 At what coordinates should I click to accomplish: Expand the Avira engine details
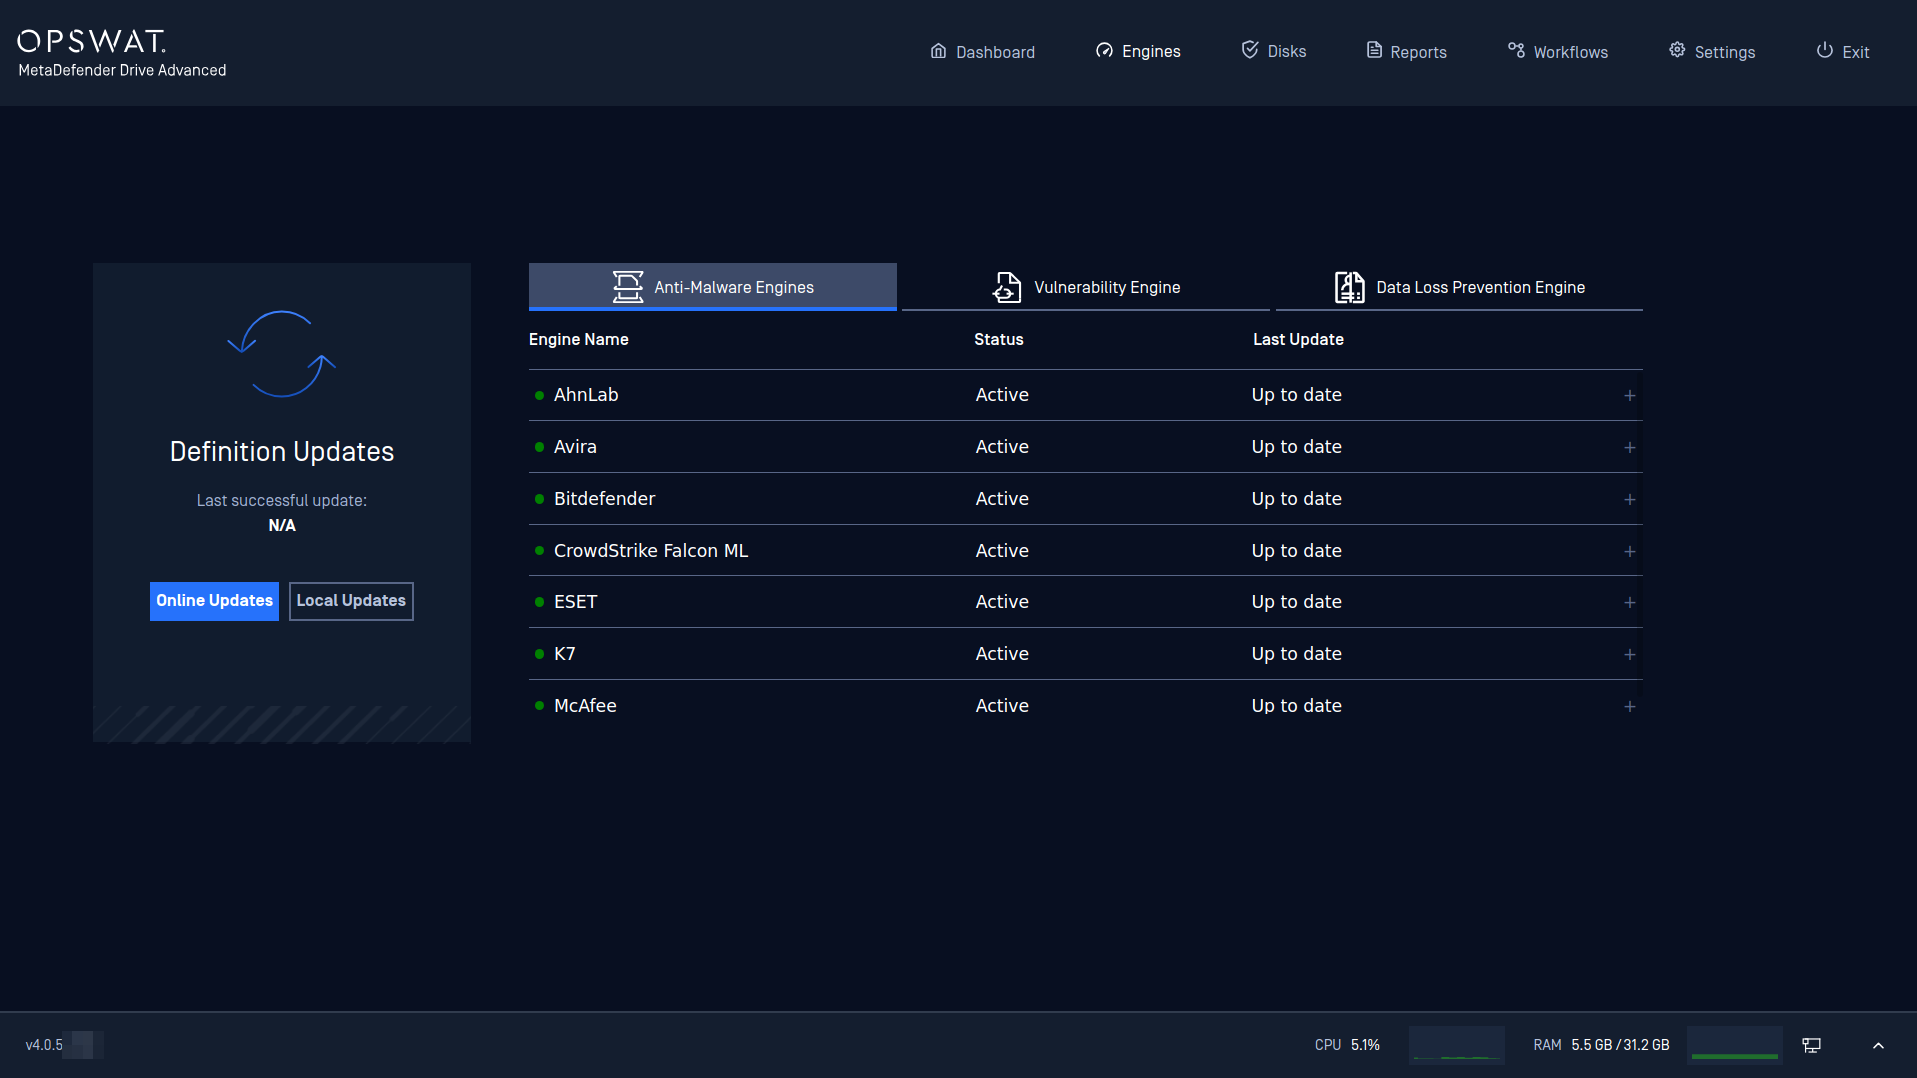pyautogui.click(x=1630, y=448)
